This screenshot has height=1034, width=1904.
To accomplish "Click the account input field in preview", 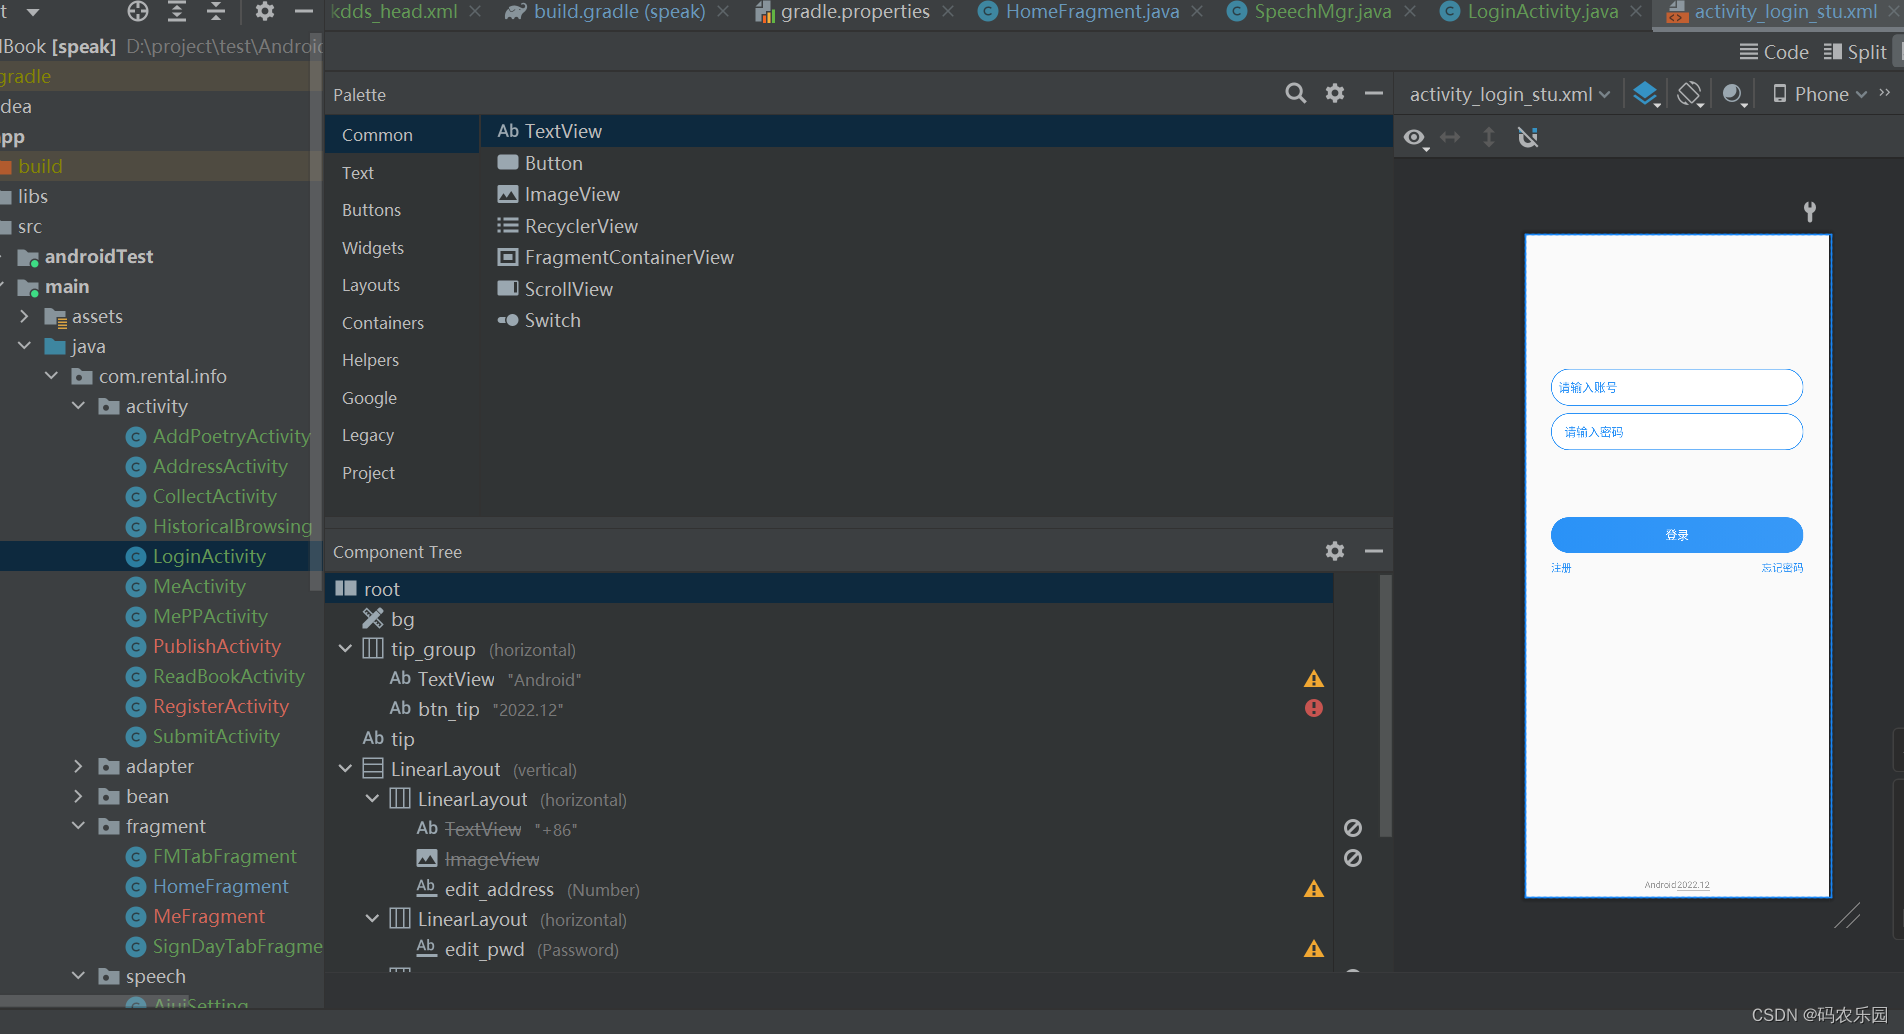I will click(1677, 387).
